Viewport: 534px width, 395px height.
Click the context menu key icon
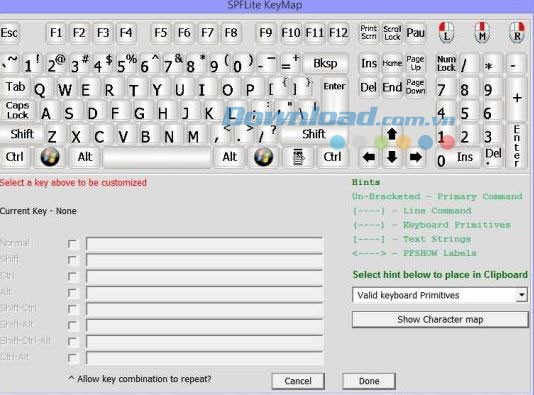[x=298, y=157]
